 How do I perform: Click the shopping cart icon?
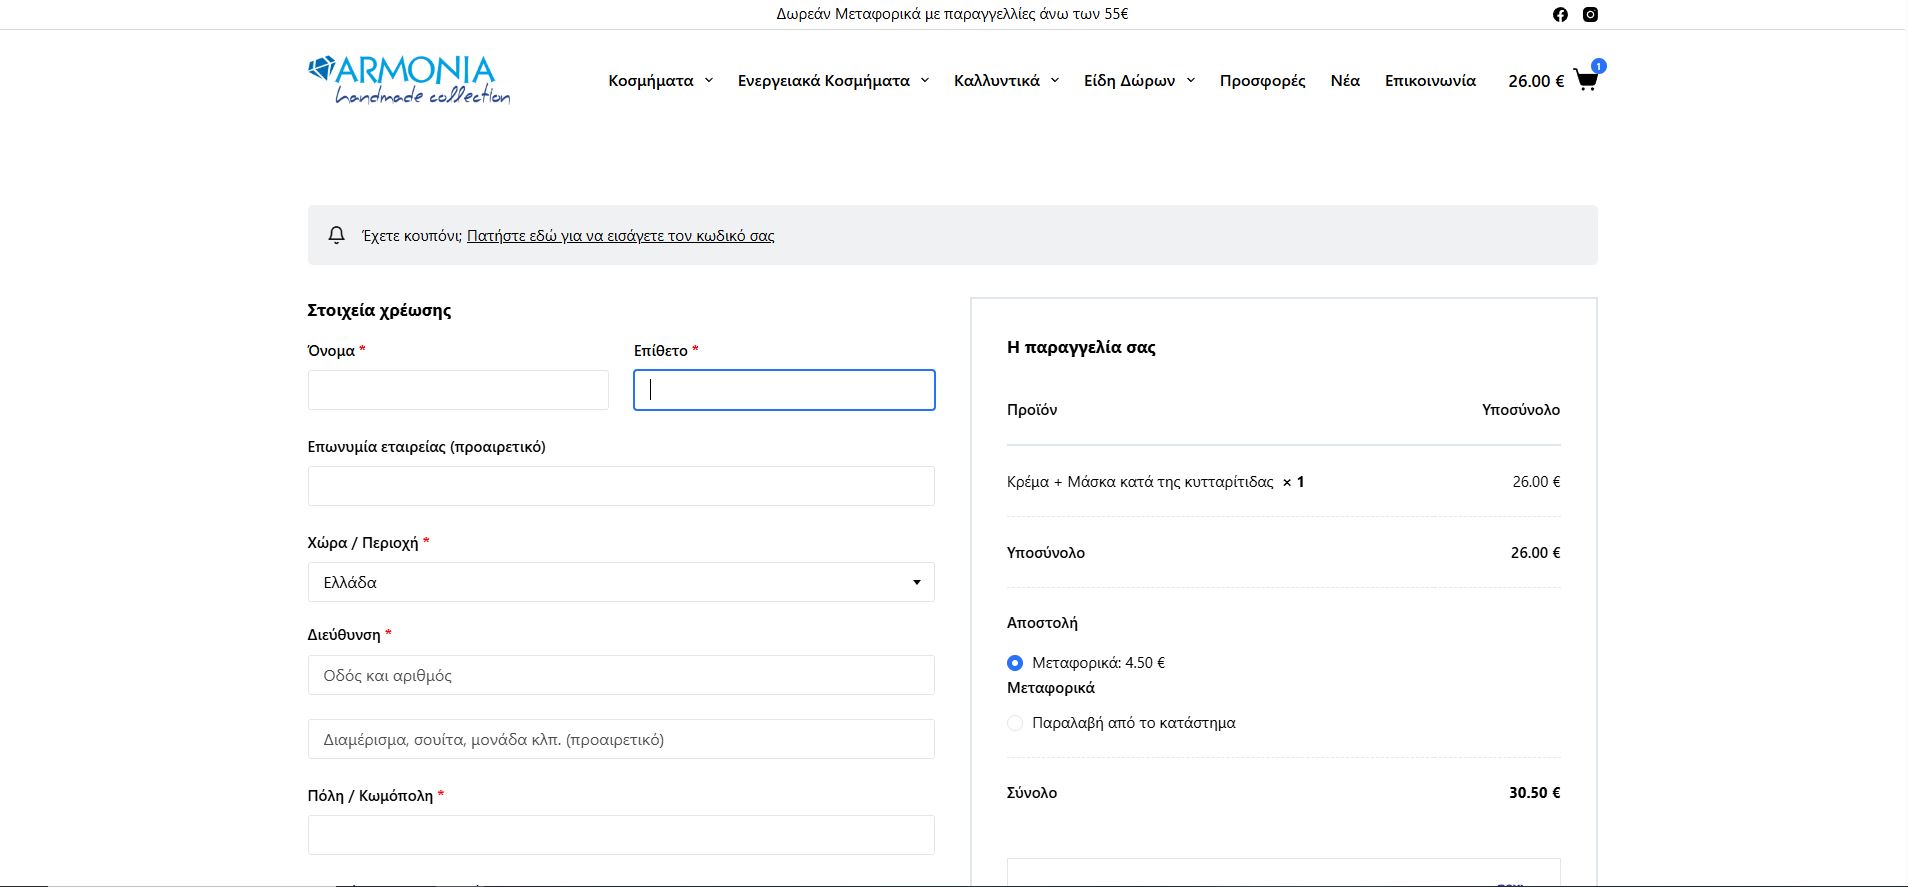[x=1586, y=80]
